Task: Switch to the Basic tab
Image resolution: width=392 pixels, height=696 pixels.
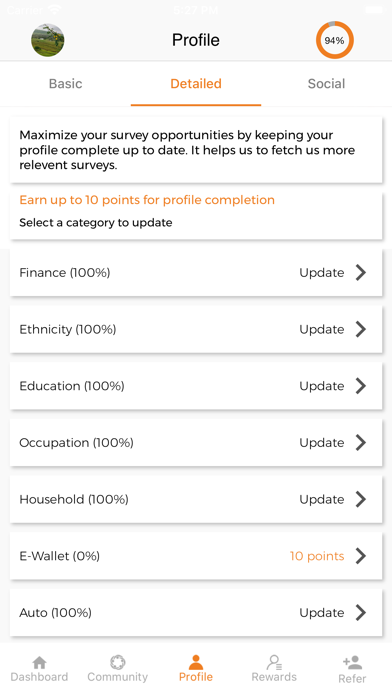Action: tap(66, 83)
